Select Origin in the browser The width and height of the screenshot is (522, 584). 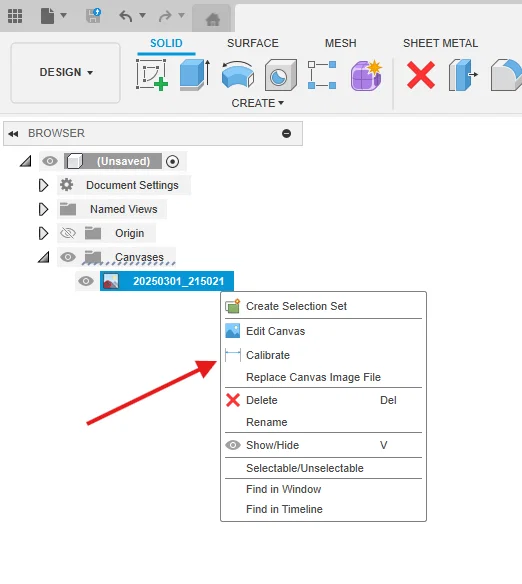pos(130,233)
